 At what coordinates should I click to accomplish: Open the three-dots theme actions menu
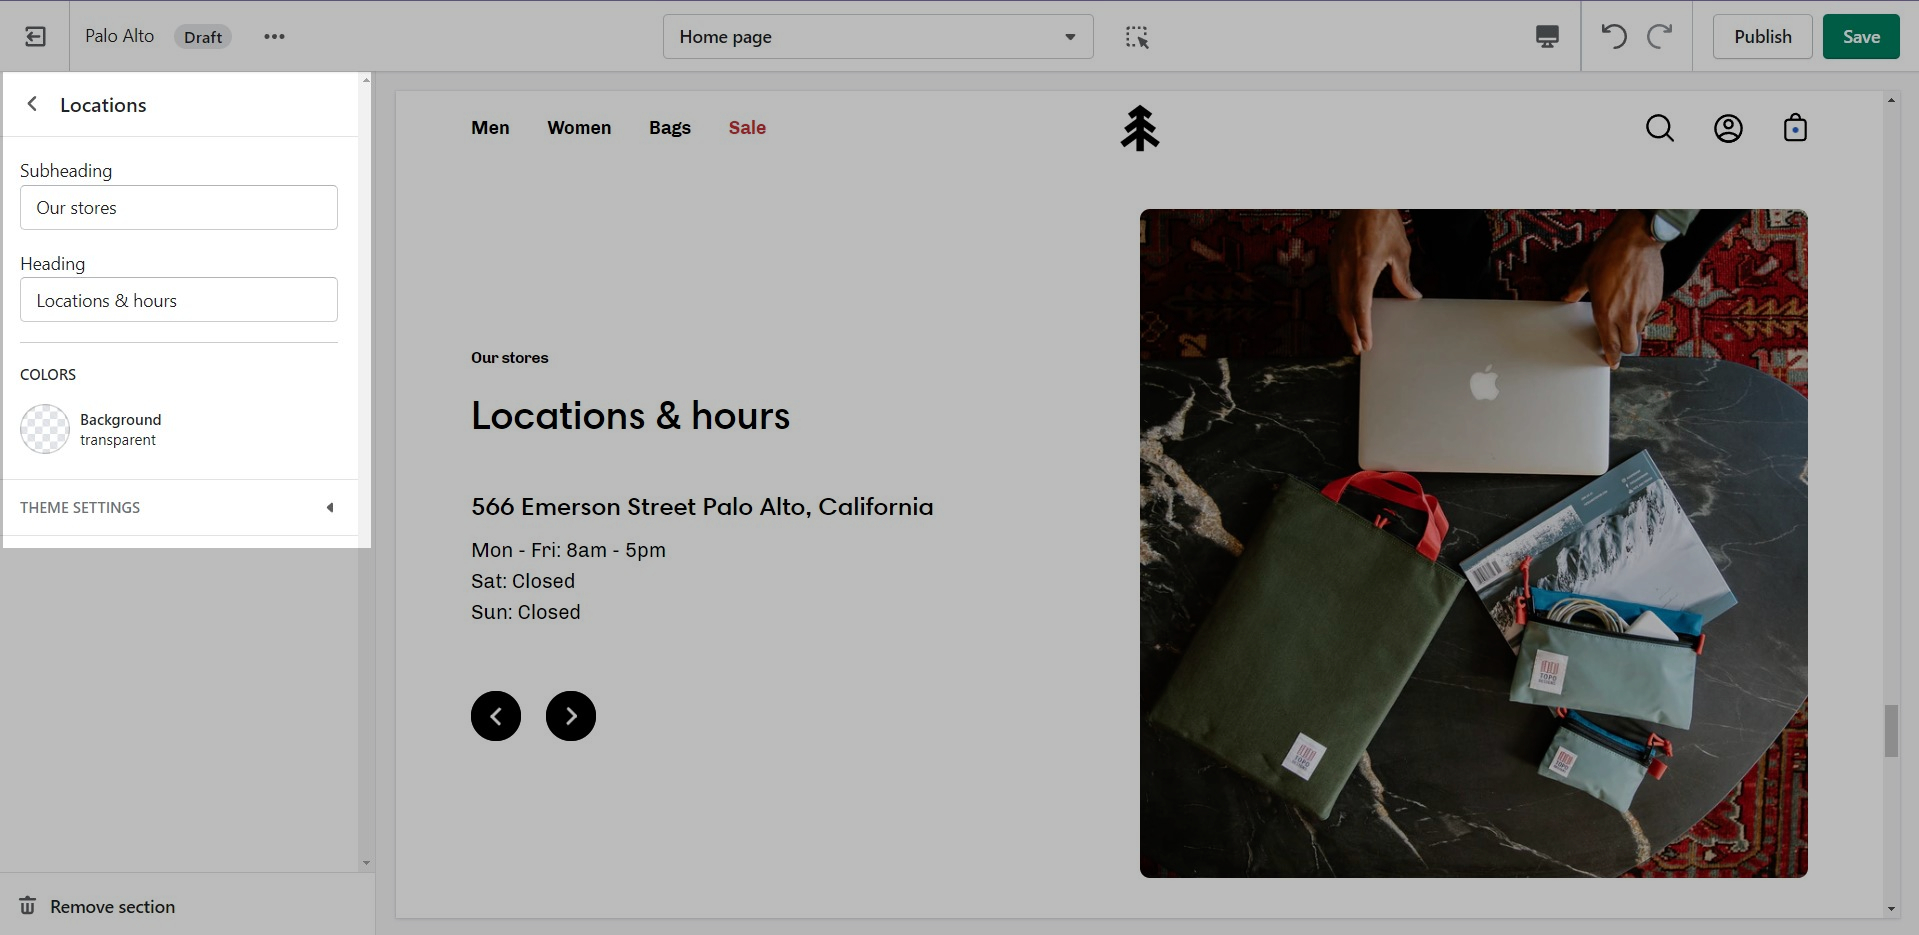(274, 37)
